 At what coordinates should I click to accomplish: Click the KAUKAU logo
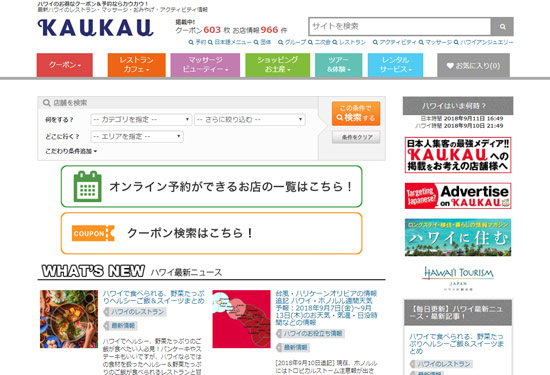95,28
